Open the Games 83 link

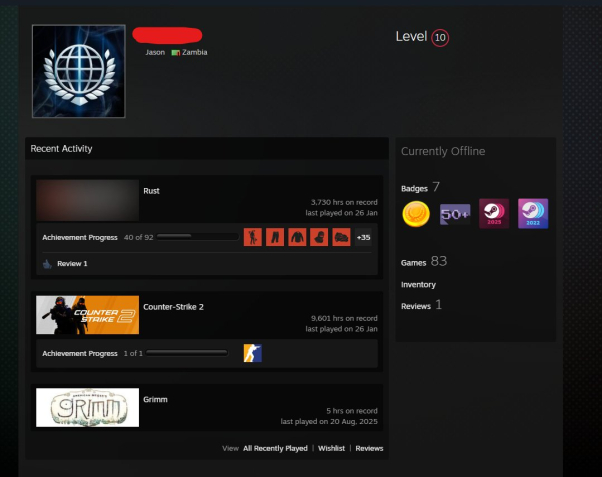[424, 262]
